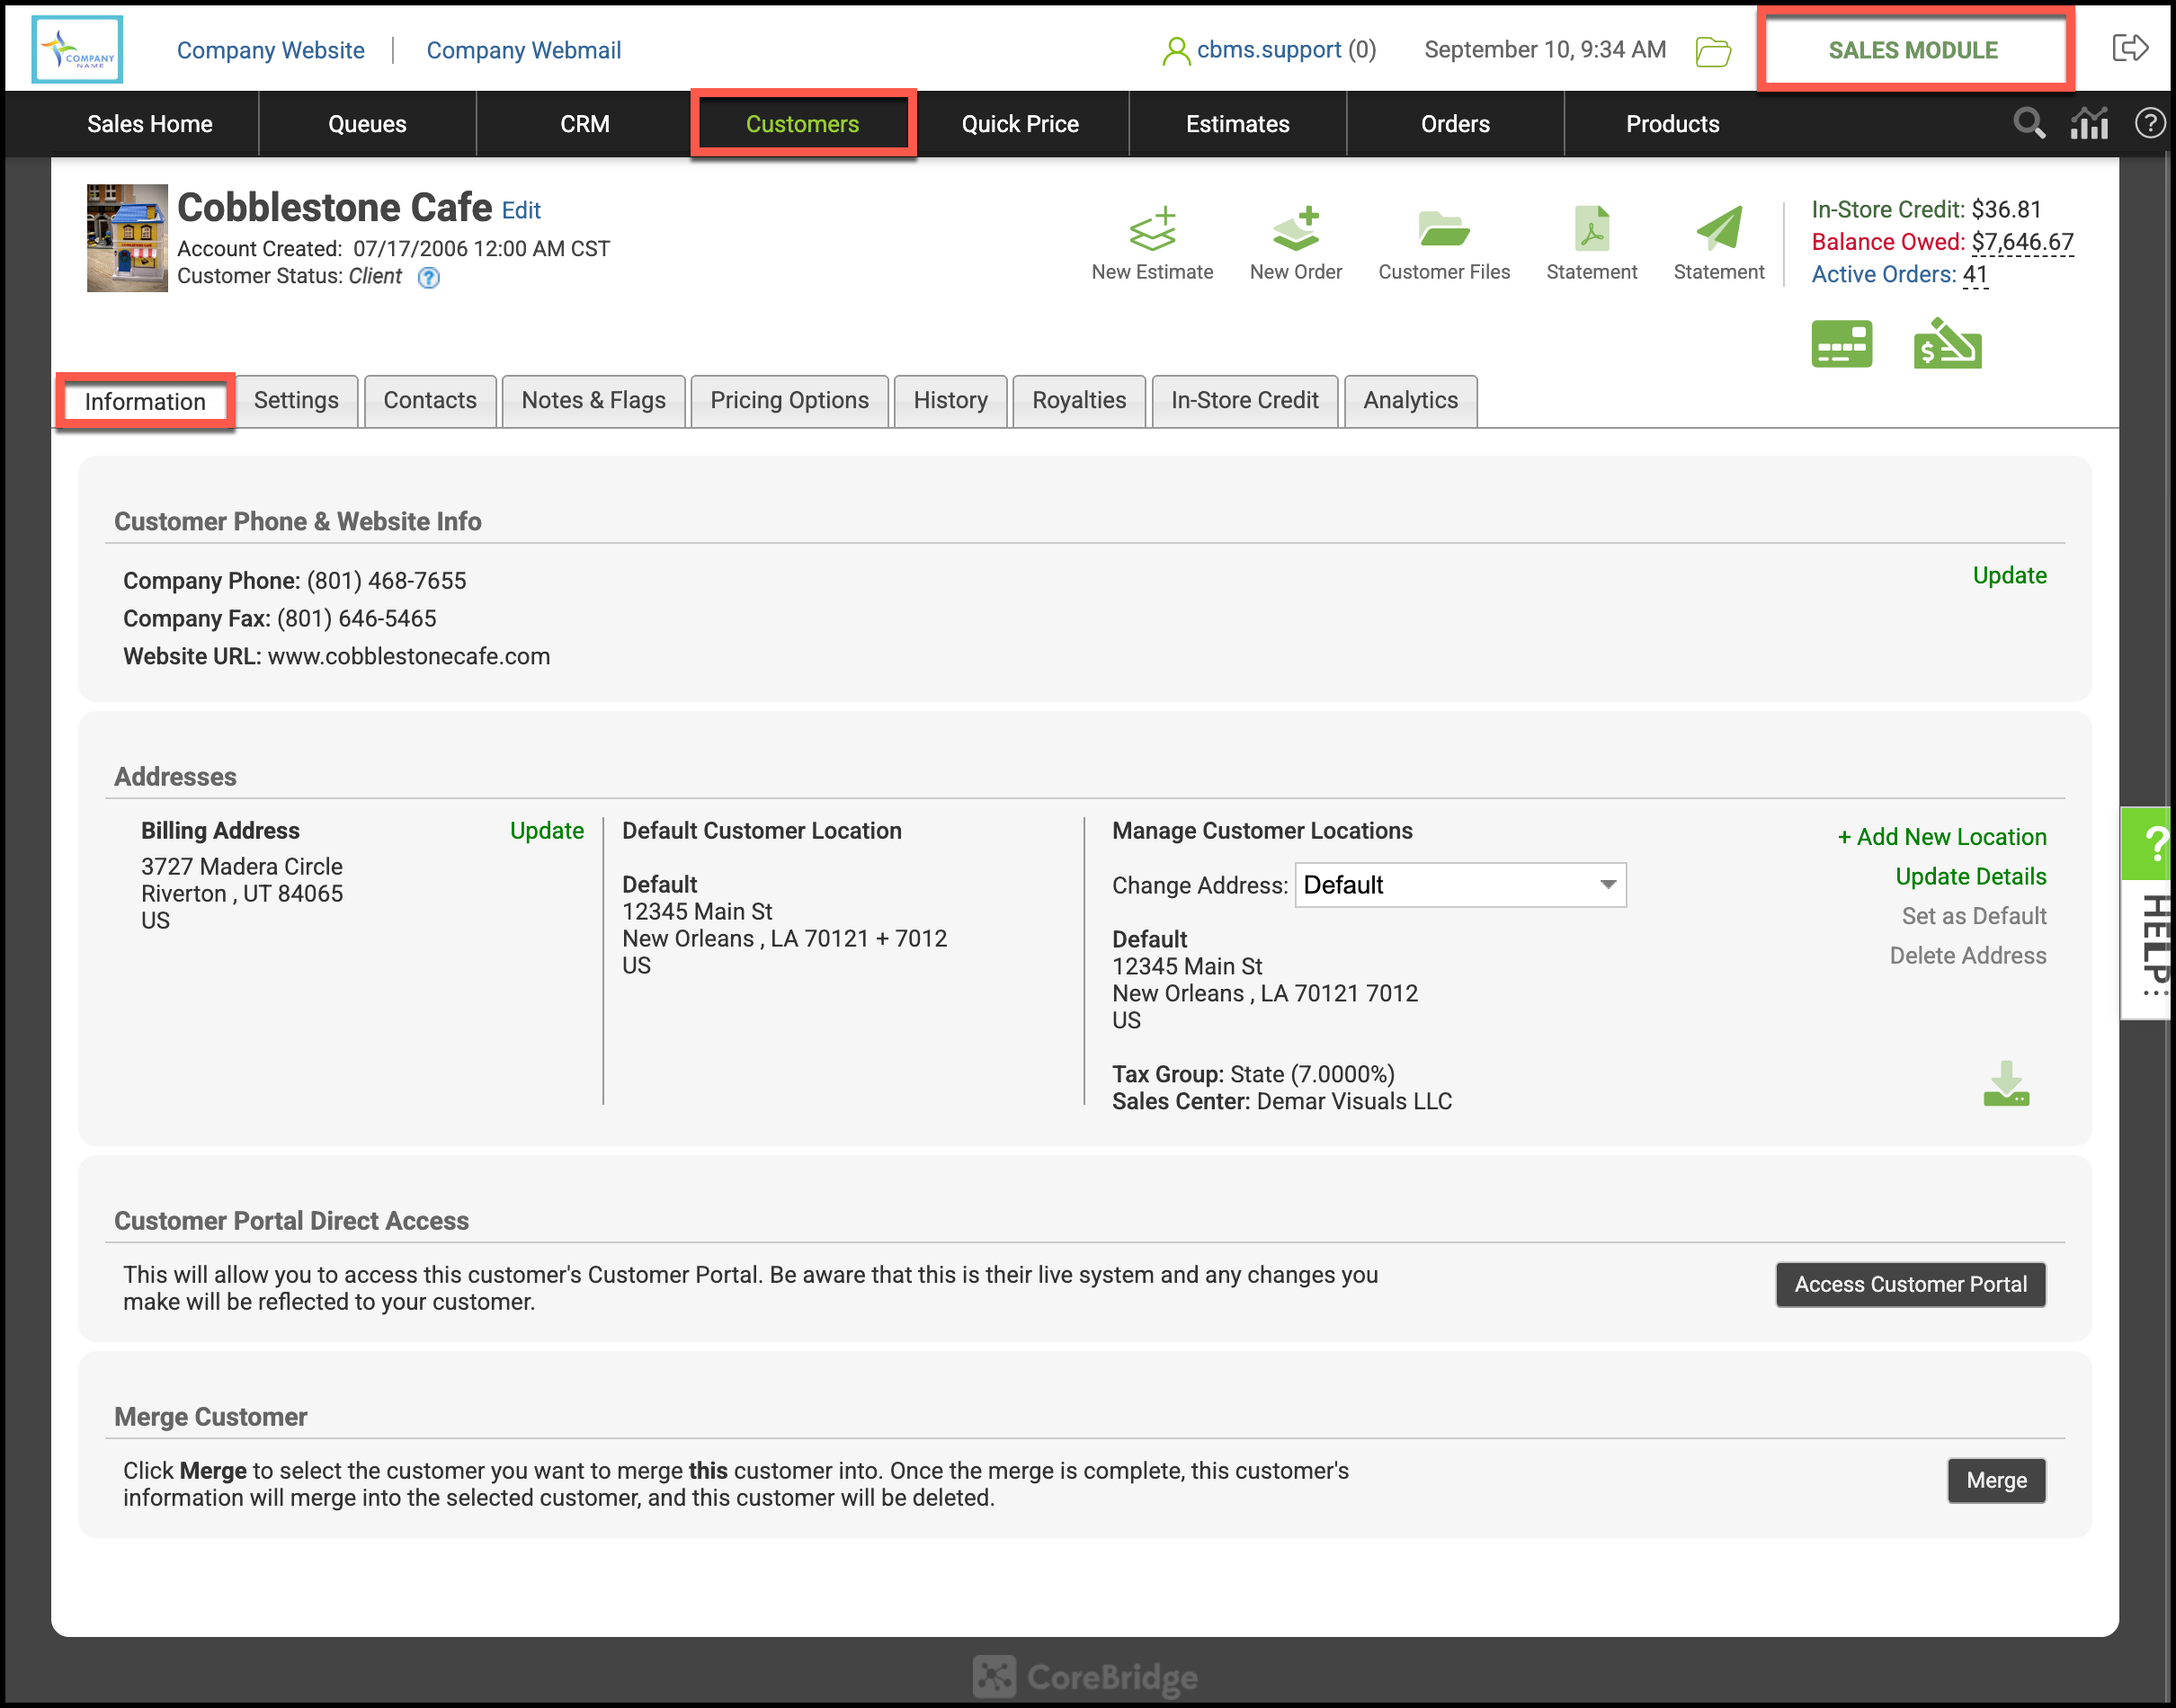Expand the Change Address dropdown

1460,885
